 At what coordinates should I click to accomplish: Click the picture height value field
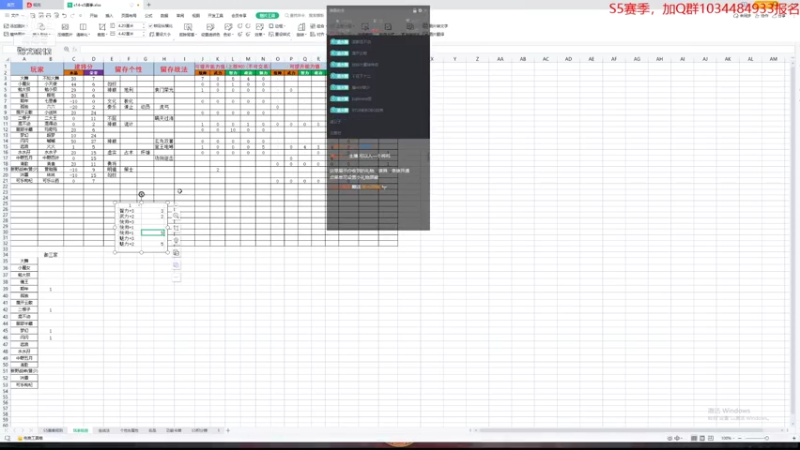point(128,26)
